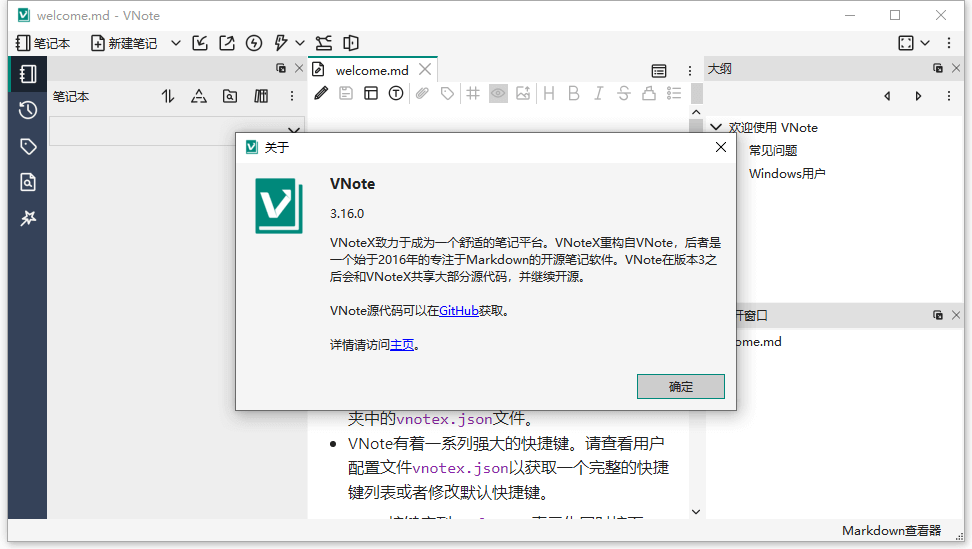Screen dimensions: 972x549
Task: Toggle section number hash icon
Action: 473,94
